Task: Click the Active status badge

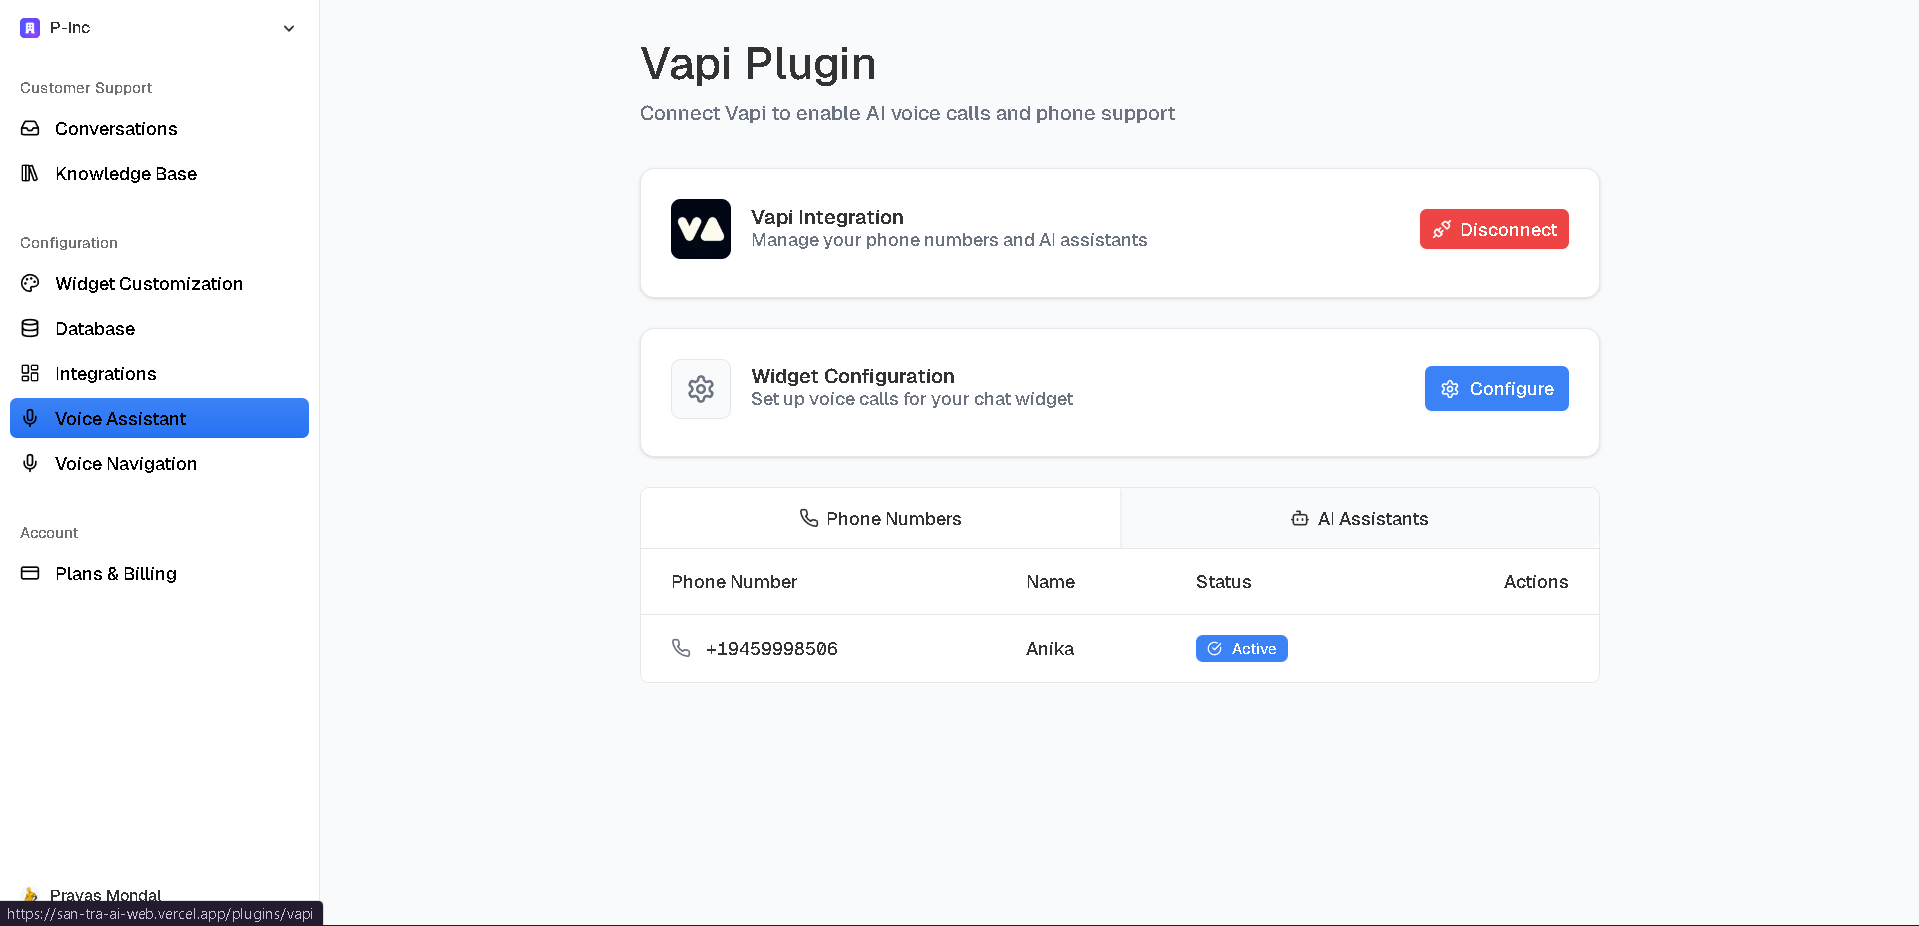Action: tap(1241, 649)
